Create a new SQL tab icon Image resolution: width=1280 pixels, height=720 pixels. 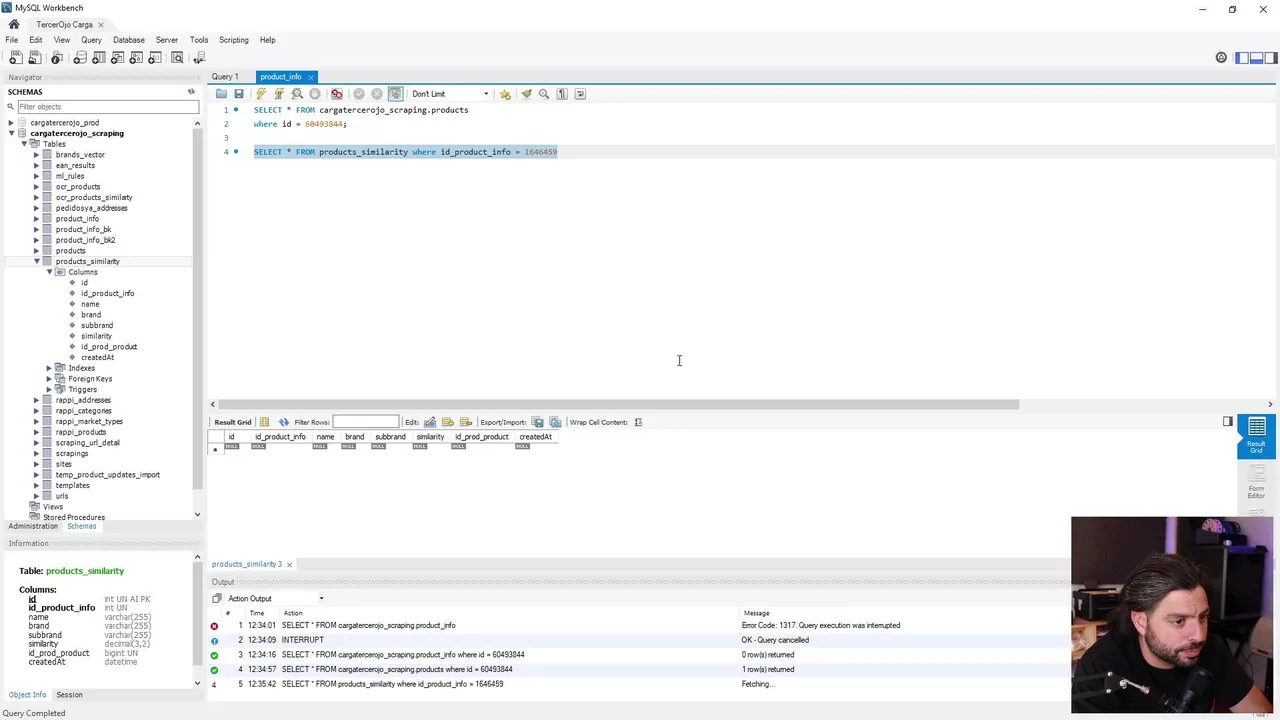click(15, 58)
